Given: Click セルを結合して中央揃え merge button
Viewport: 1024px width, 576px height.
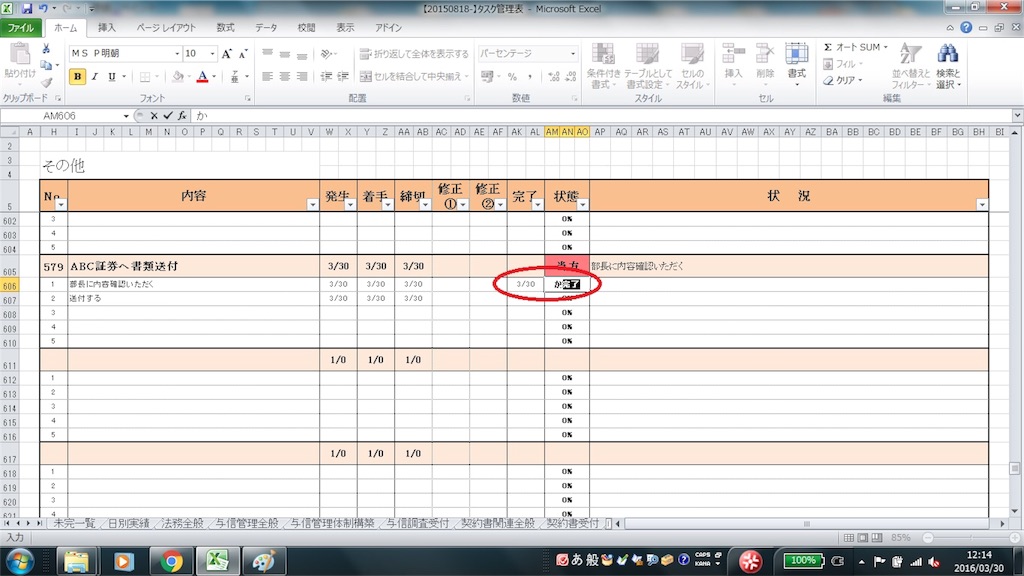Looking at the screenshot, I should pos(414,76).
